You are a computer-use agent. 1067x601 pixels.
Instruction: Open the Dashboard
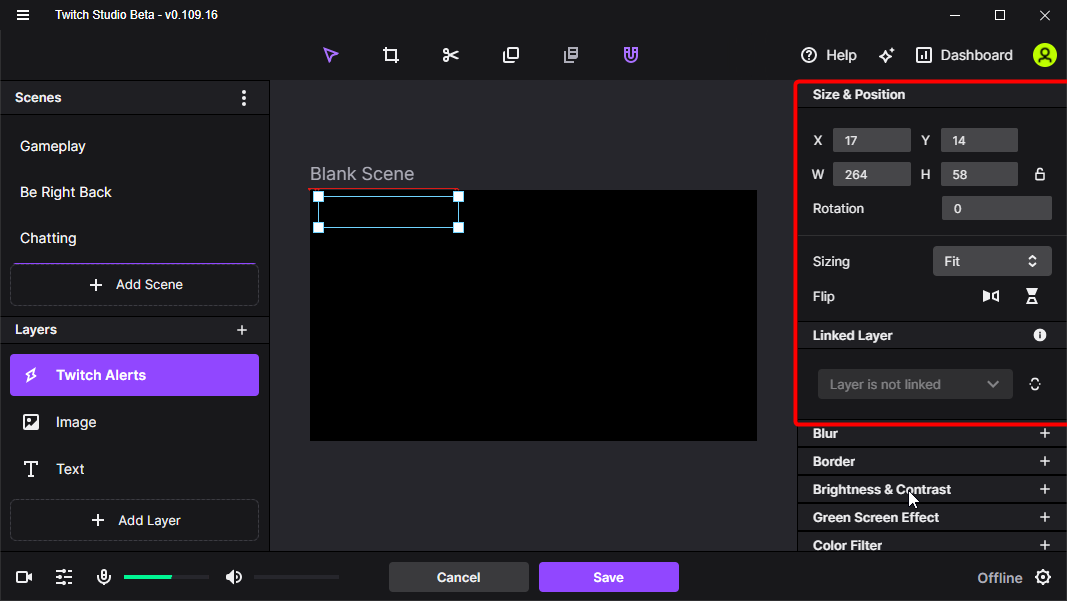tap(963, 55)
